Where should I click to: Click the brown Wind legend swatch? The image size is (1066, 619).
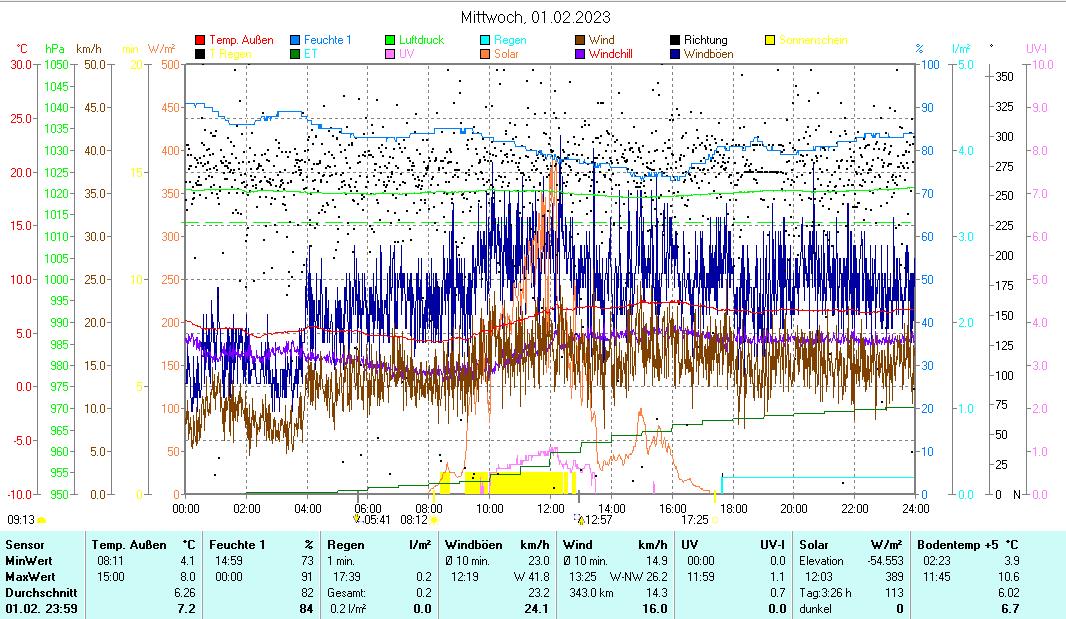tap(580, 40)
